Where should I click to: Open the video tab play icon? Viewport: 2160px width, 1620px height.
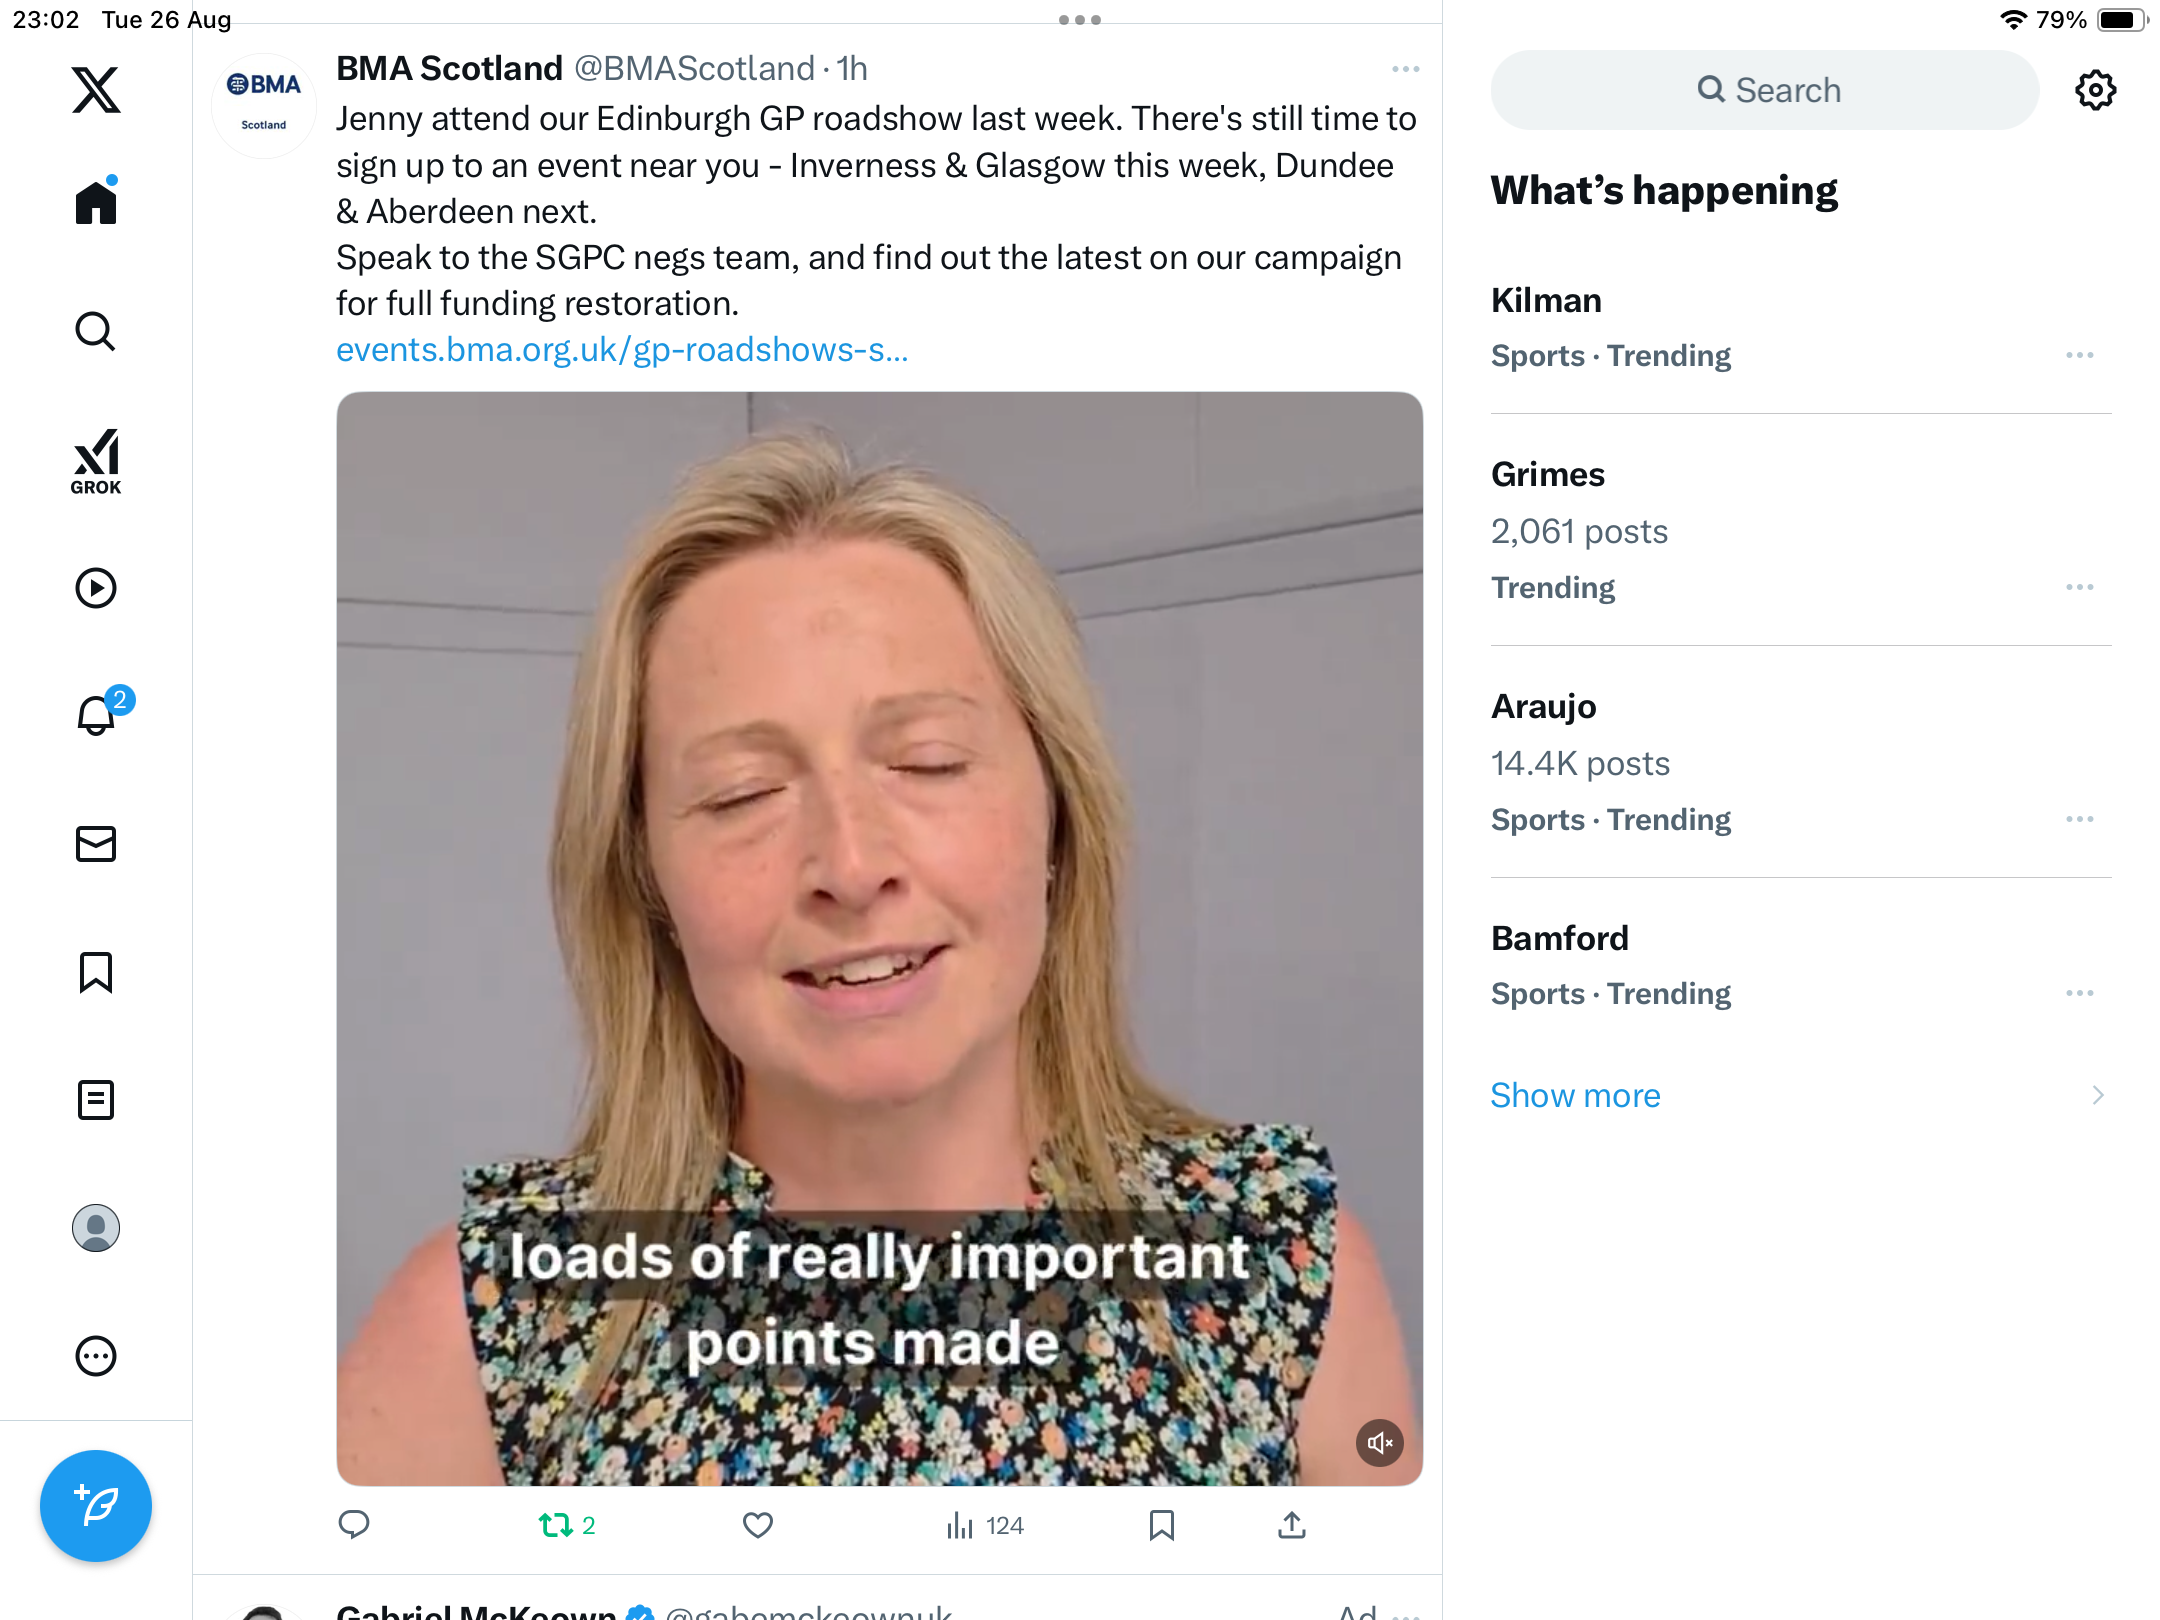(x=96, y=588)
